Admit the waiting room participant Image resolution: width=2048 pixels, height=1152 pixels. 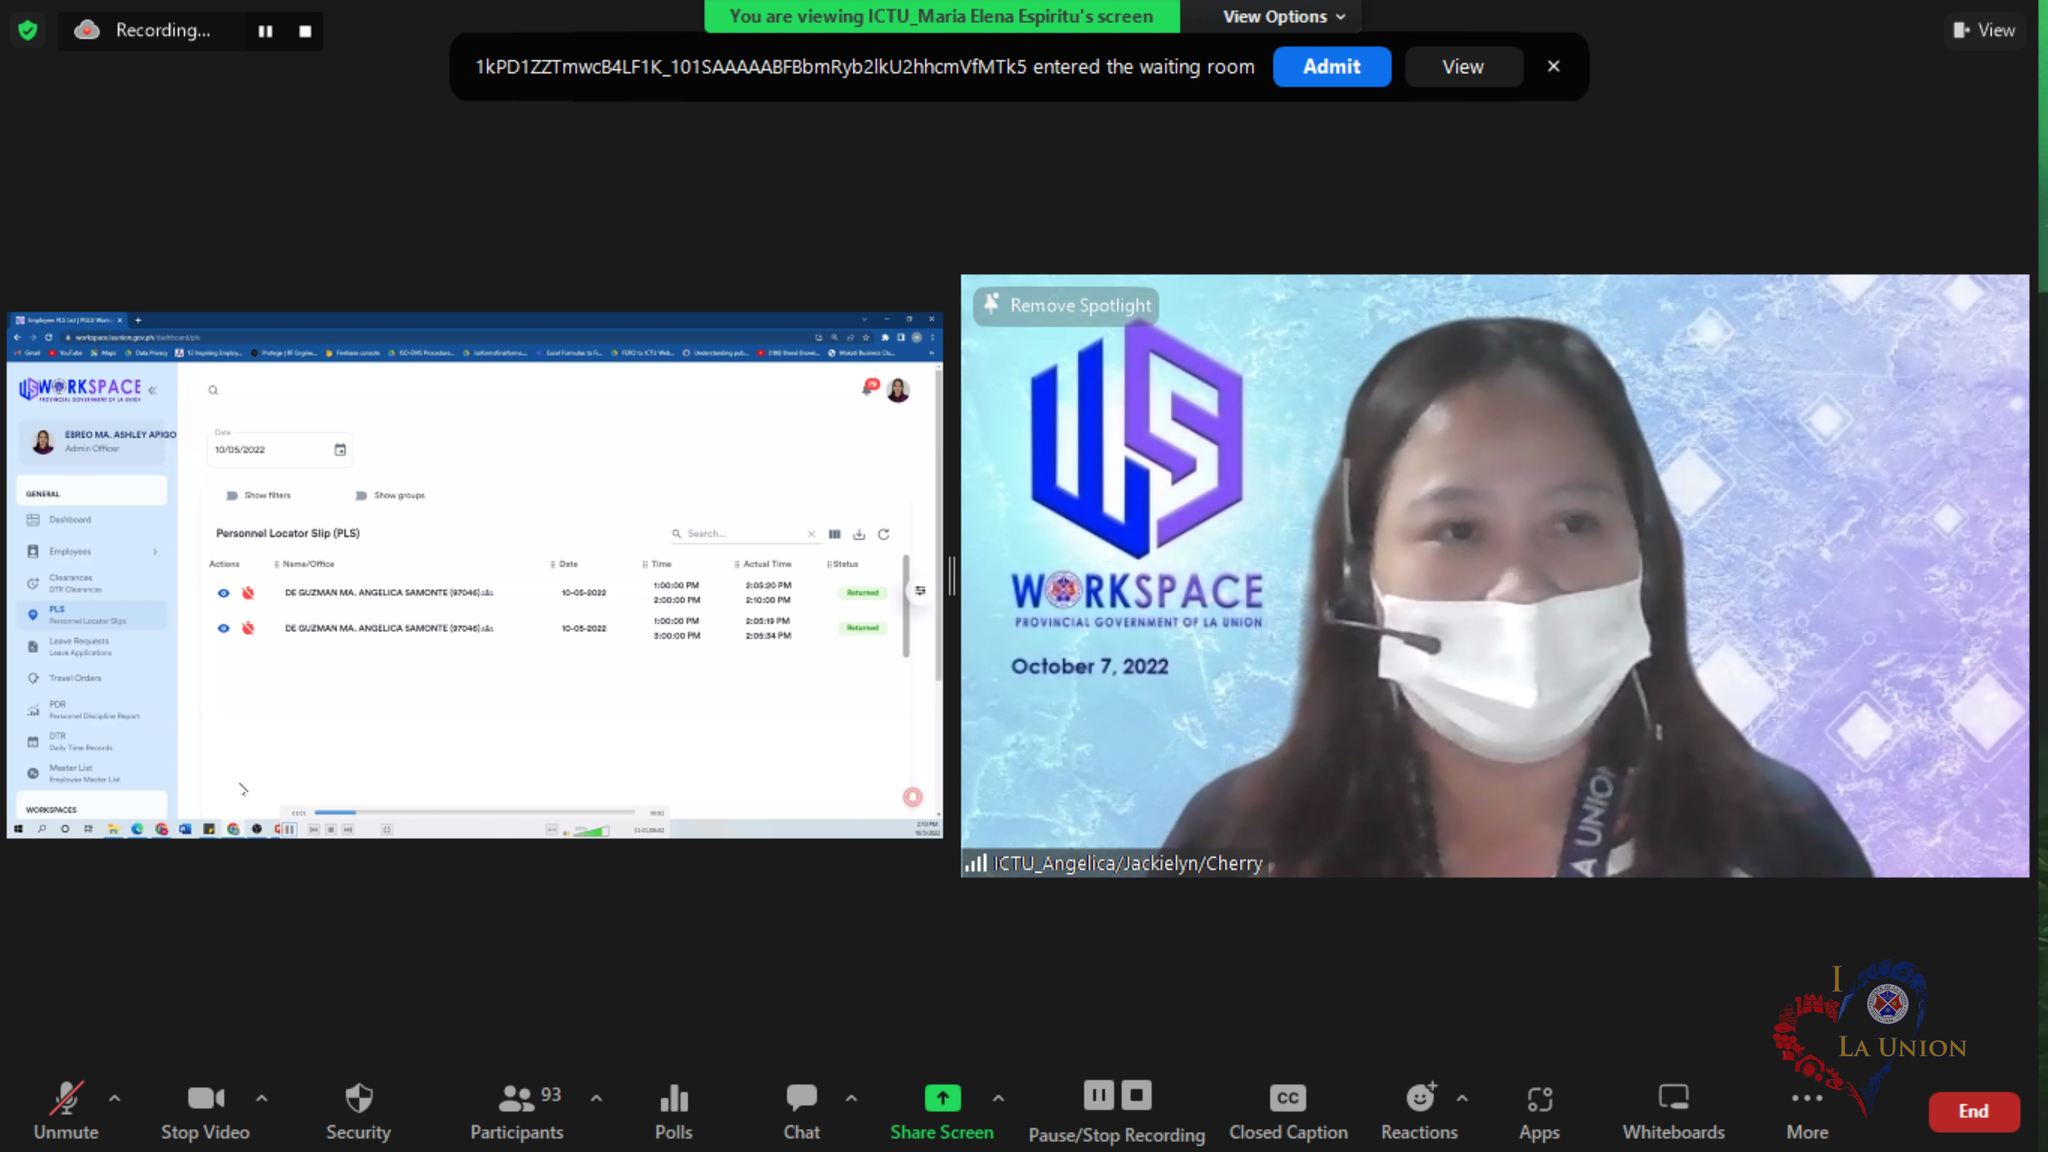click(1331, 67)
